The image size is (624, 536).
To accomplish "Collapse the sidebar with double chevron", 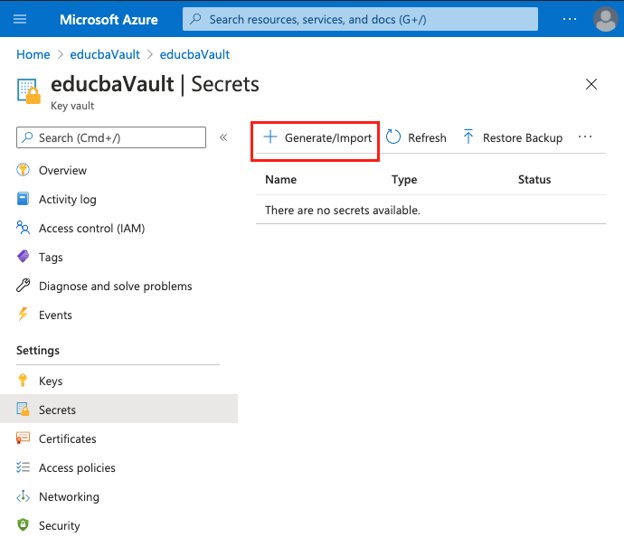I will (224, 138).
